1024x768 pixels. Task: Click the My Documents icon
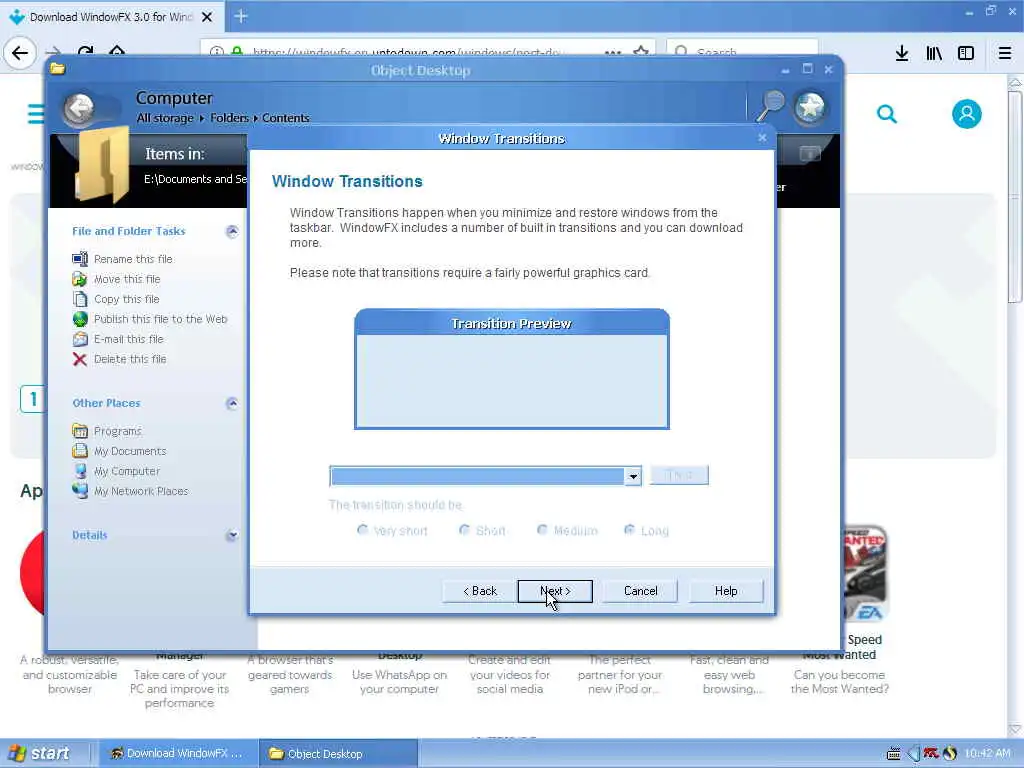tap(80, 451)
